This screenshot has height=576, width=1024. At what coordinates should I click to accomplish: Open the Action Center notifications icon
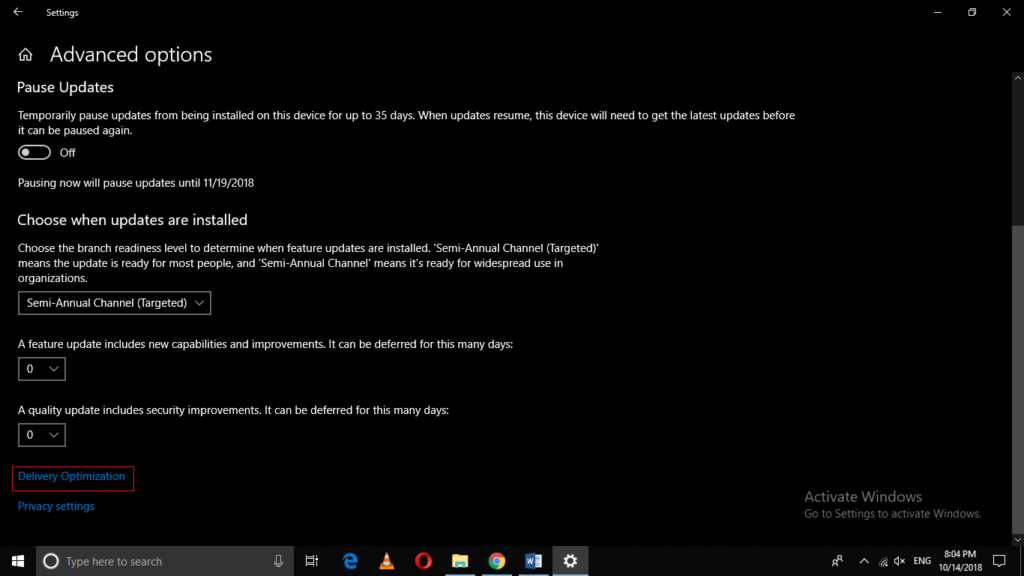tap(999, 561)
